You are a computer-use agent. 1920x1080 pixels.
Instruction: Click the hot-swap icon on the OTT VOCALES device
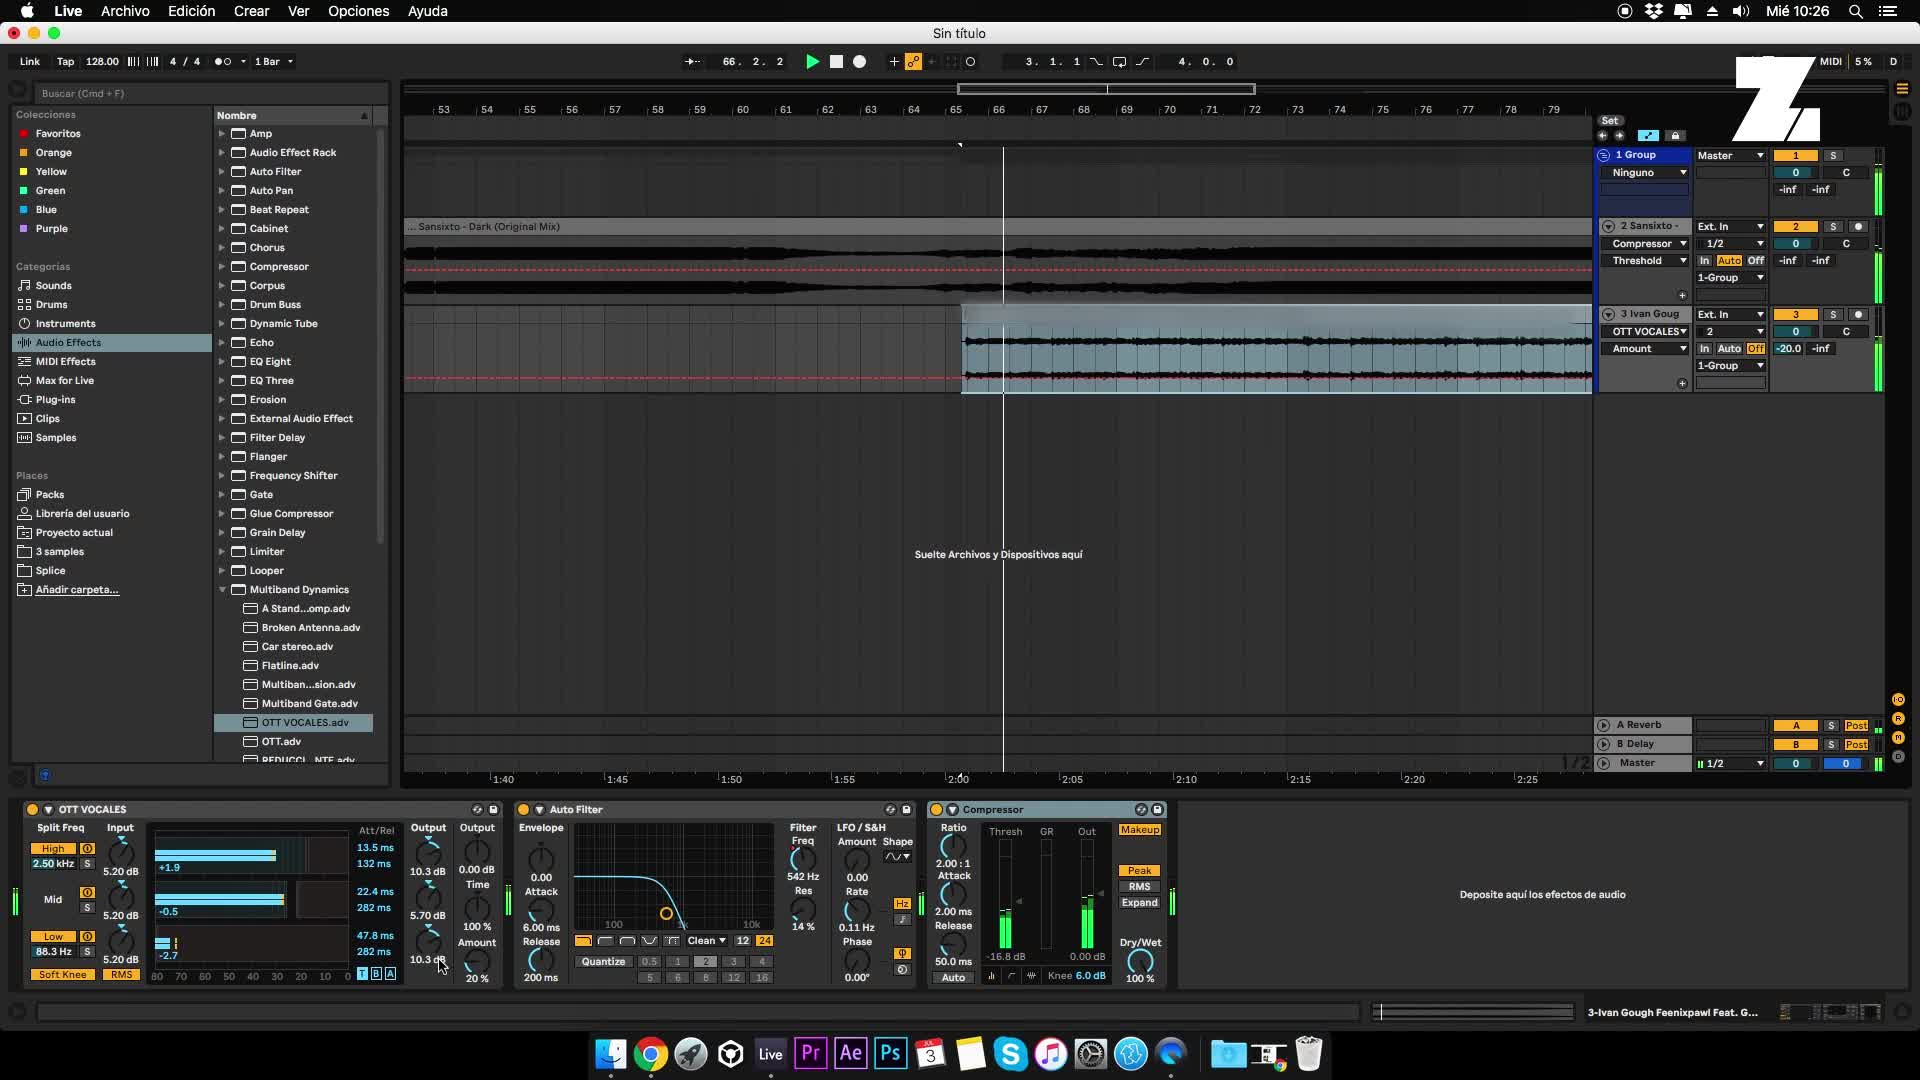click(478, 810)
